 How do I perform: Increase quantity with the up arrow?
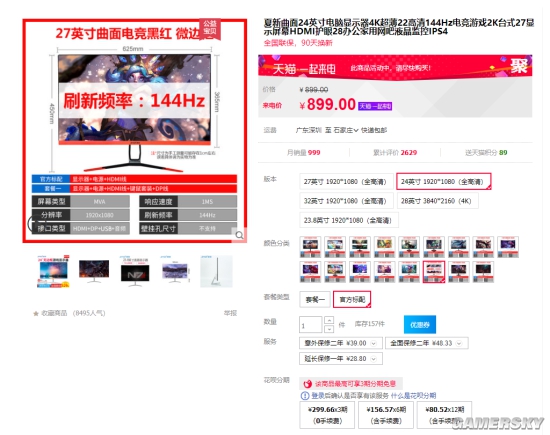tap(329, 320)
